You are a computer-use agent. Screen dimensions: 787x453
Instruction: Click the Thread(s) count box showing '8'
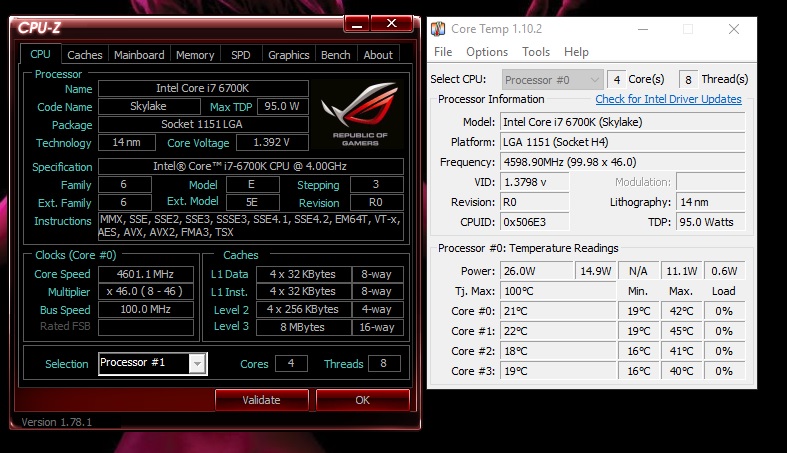click(x=688, y=80)
